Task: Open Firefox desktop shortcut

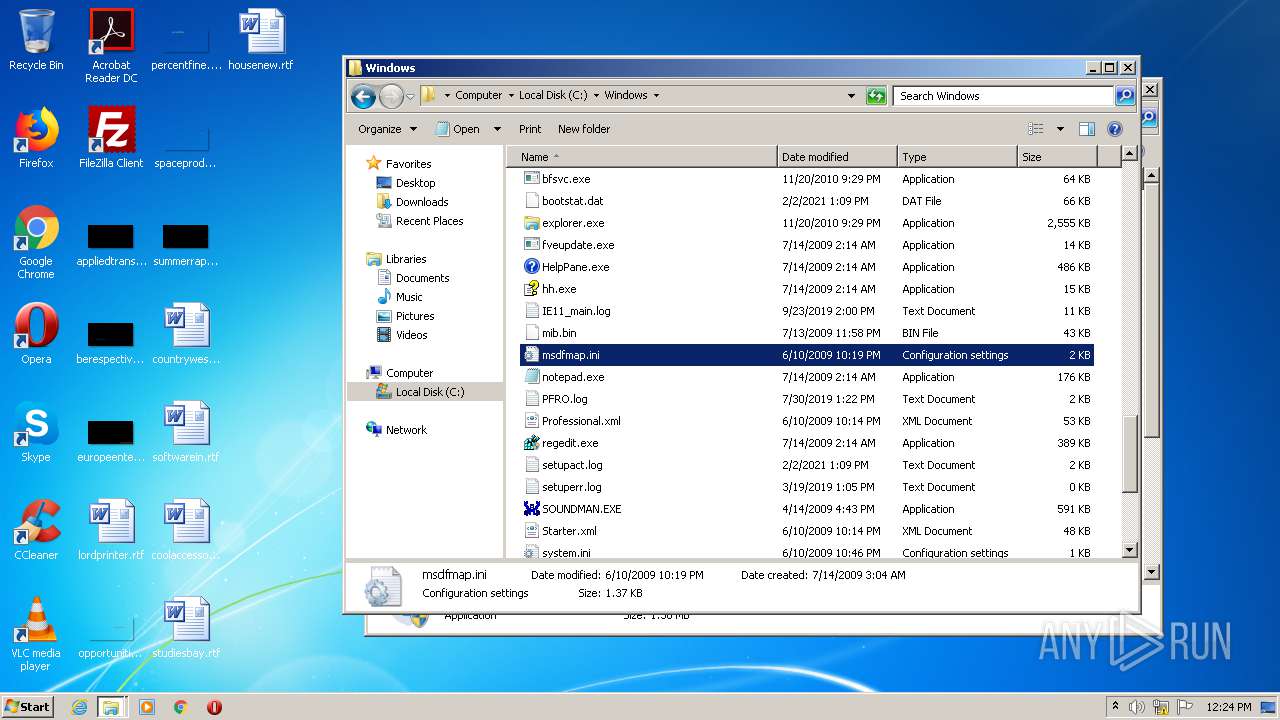Action: click(36, 138)
